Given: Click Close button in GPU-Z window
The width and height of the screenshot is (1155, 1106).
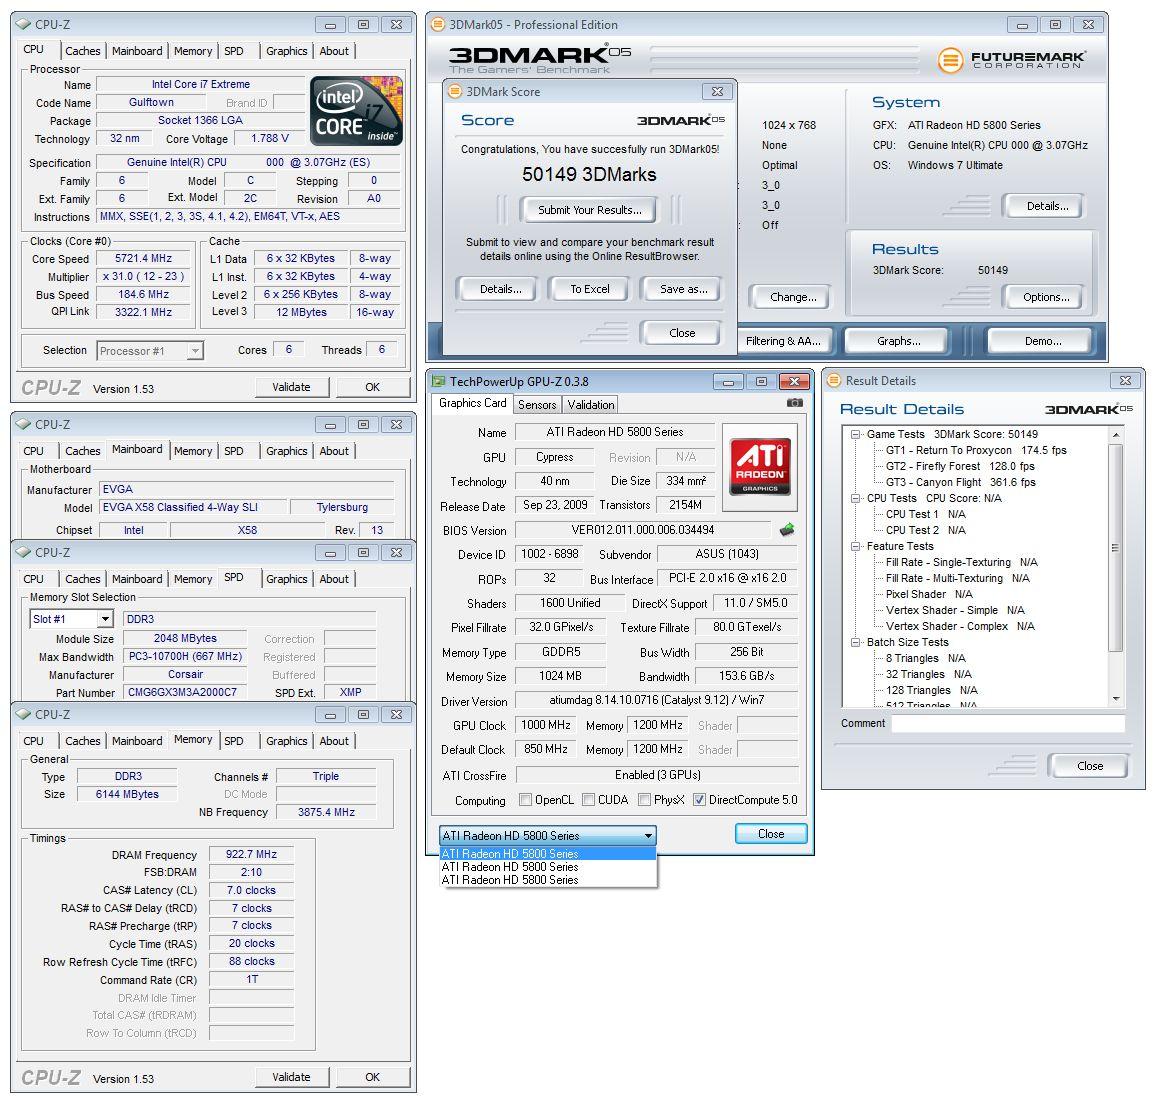Looking at the screenshot, I should (x=771, y=834).
